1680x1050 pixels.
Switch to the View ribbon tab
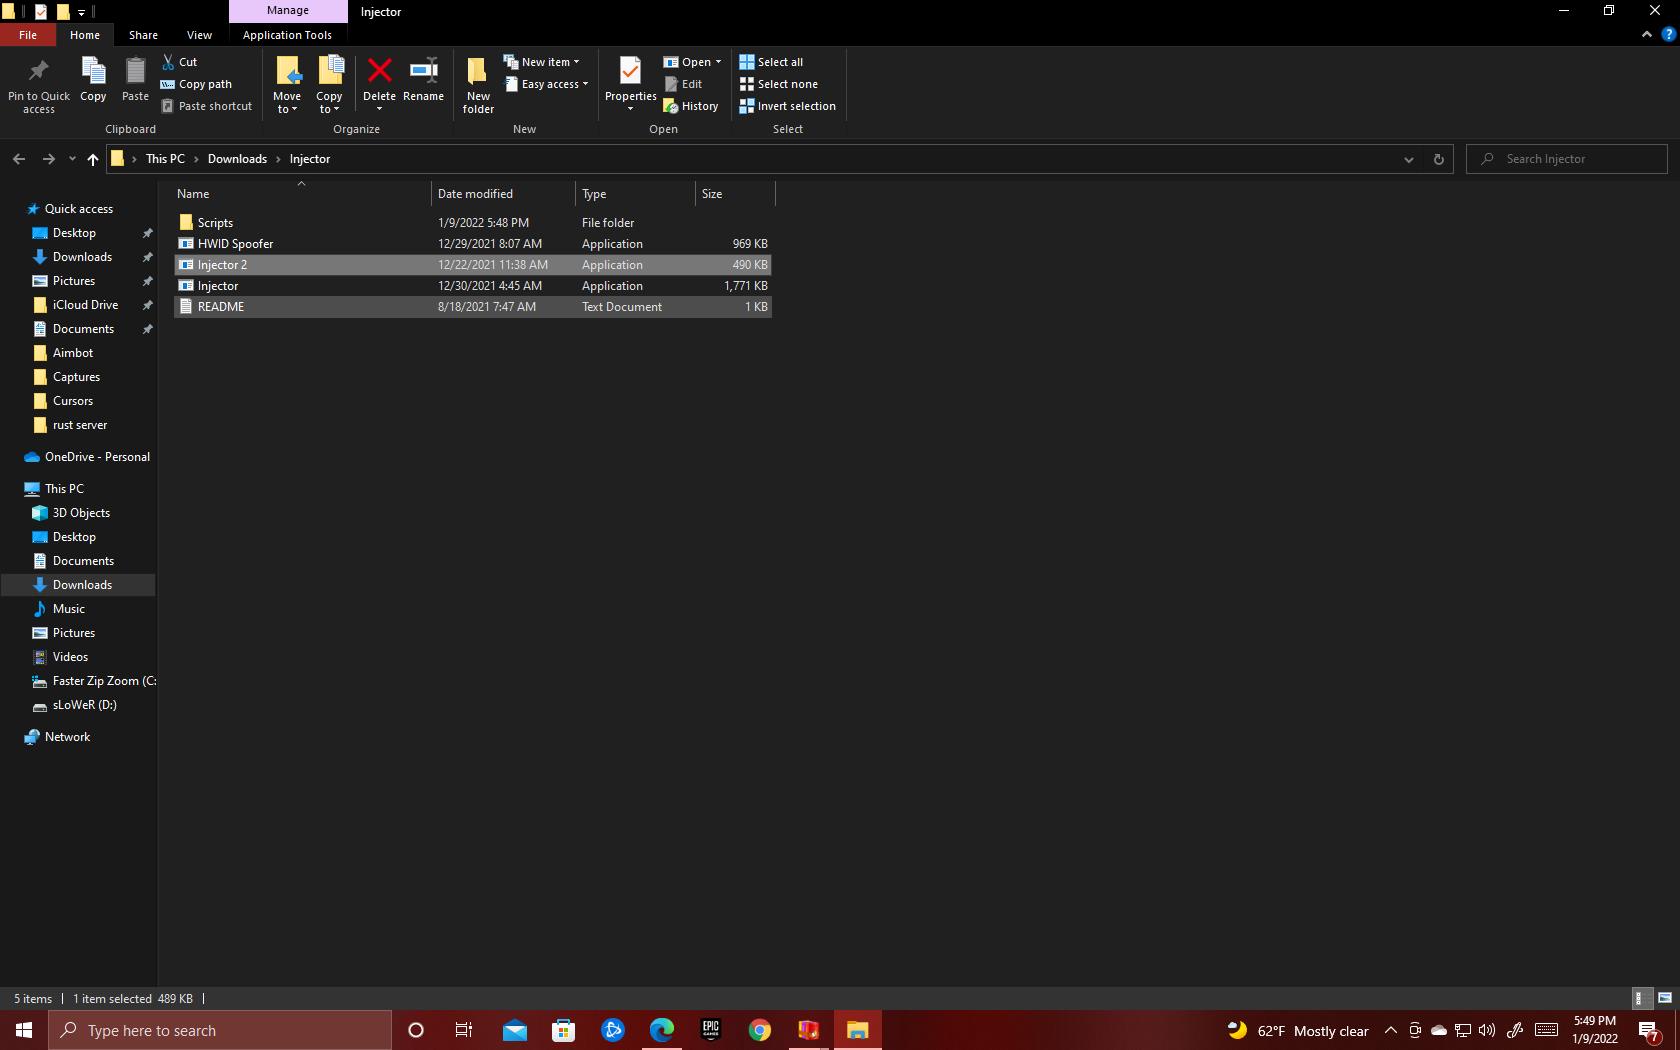point(199,35)
